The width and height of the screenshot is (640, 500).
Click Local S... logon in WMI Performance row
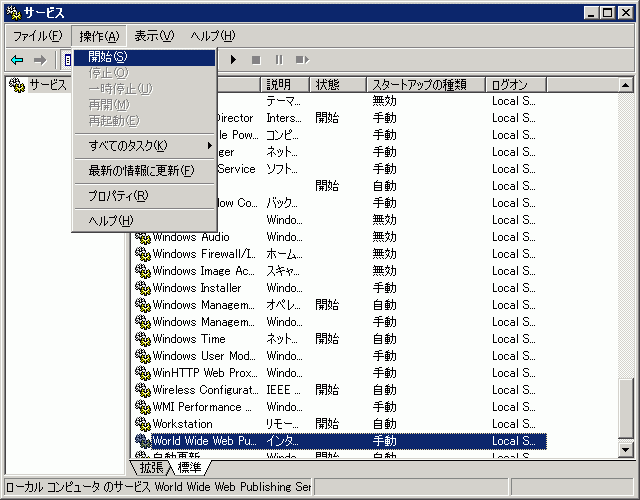(513, 407)
